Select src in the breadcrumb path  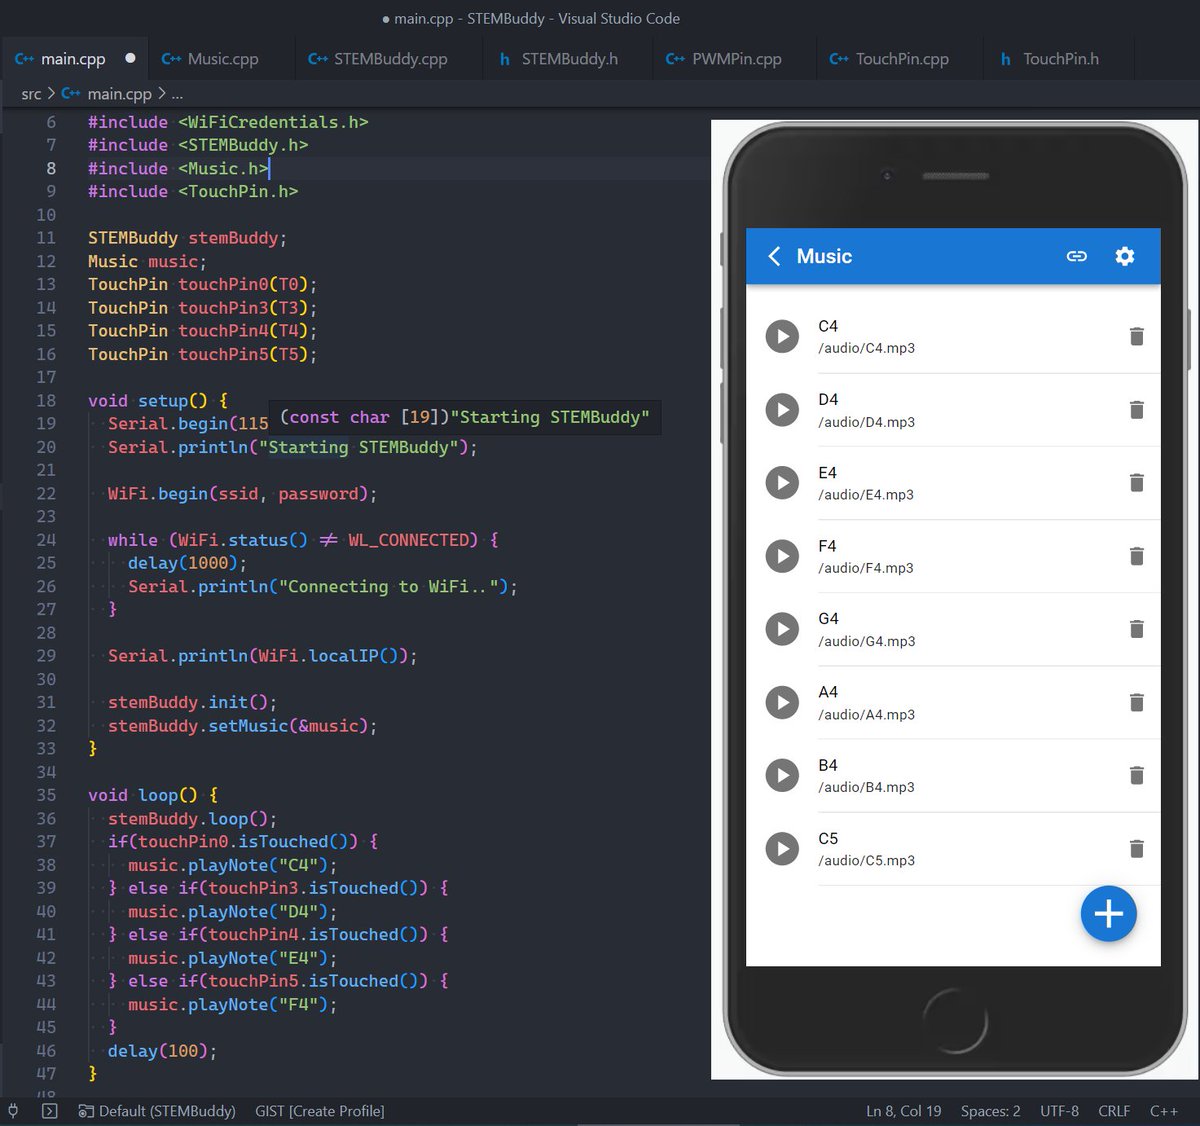pyautogui.click(x=31, y=94)
